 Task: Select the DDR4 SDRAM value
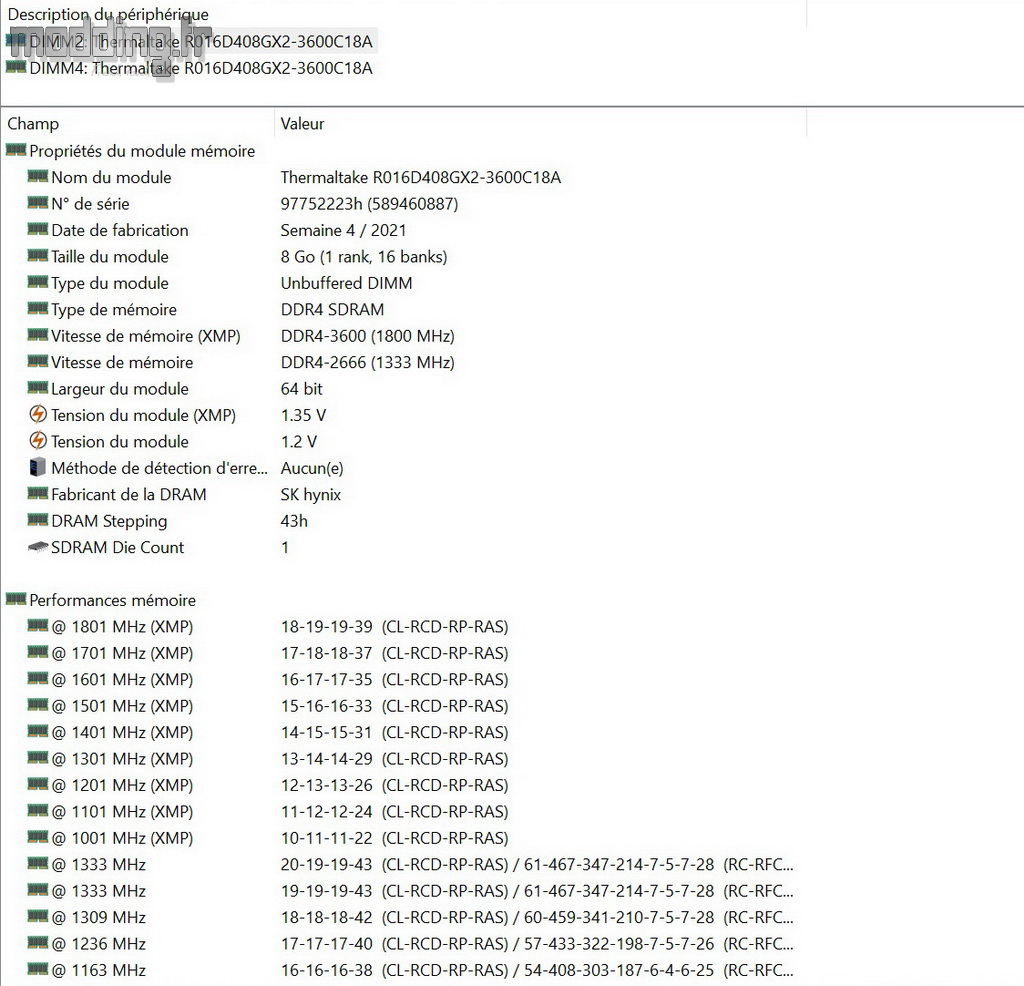coord(332,310)
